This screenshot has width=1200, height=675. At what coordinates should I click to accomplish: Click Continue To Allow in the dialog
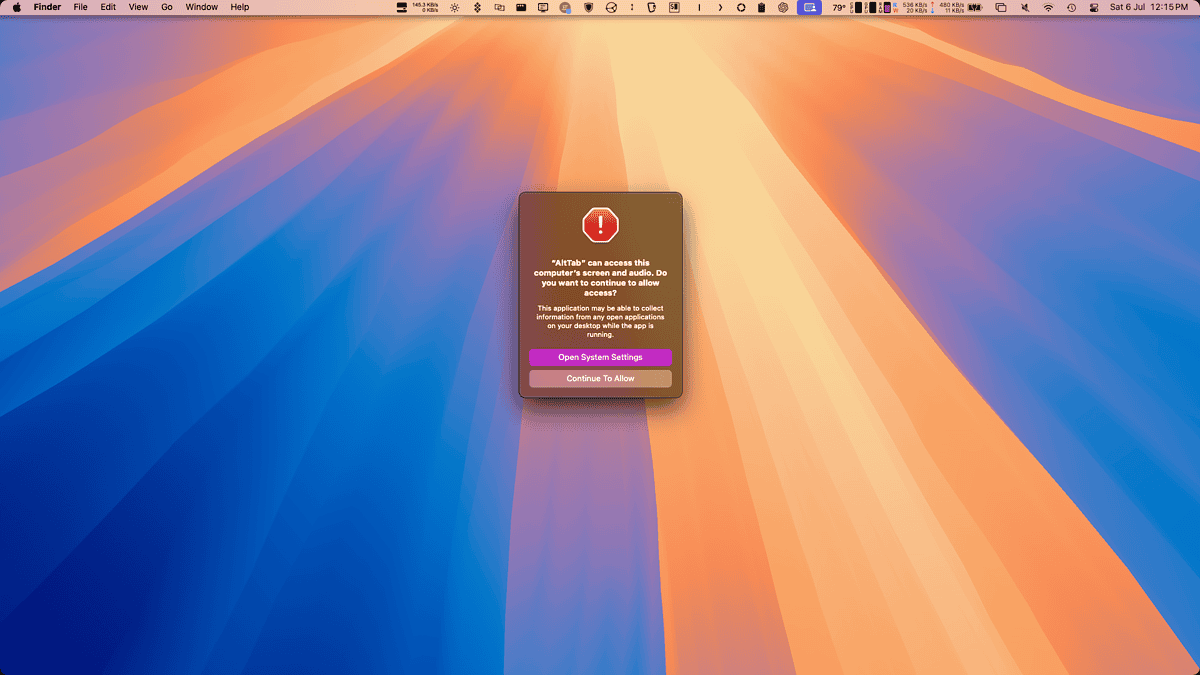pyautogui.click(x=599, y=378)
